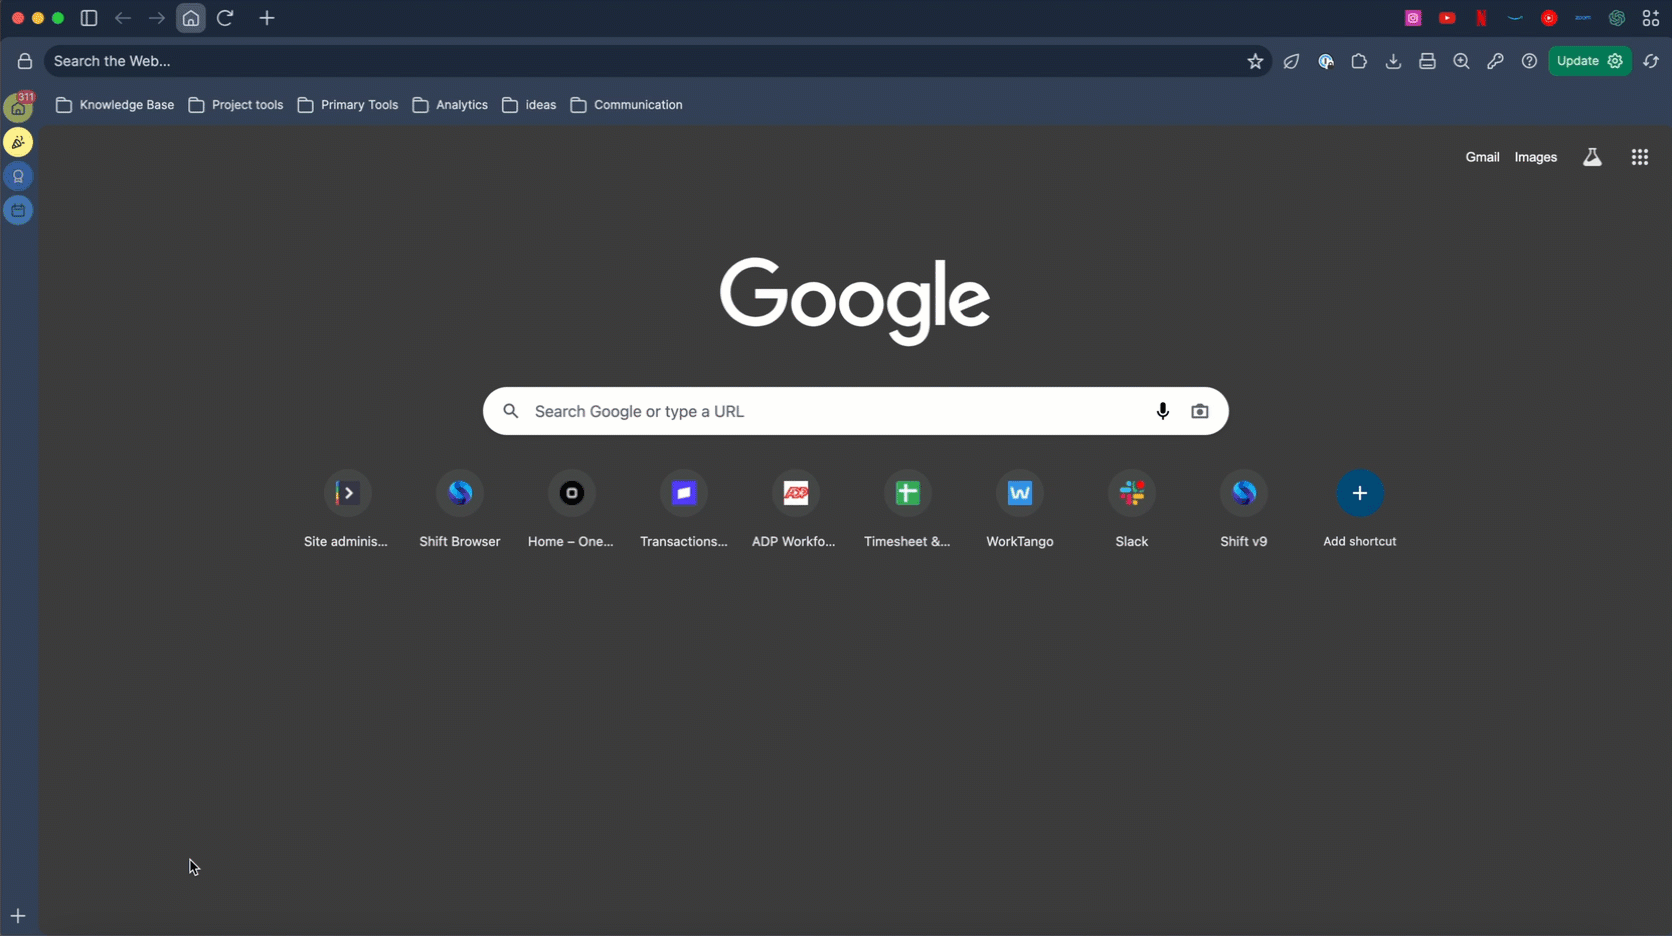Open the Instagram app shortcut

coord(1413,18)
